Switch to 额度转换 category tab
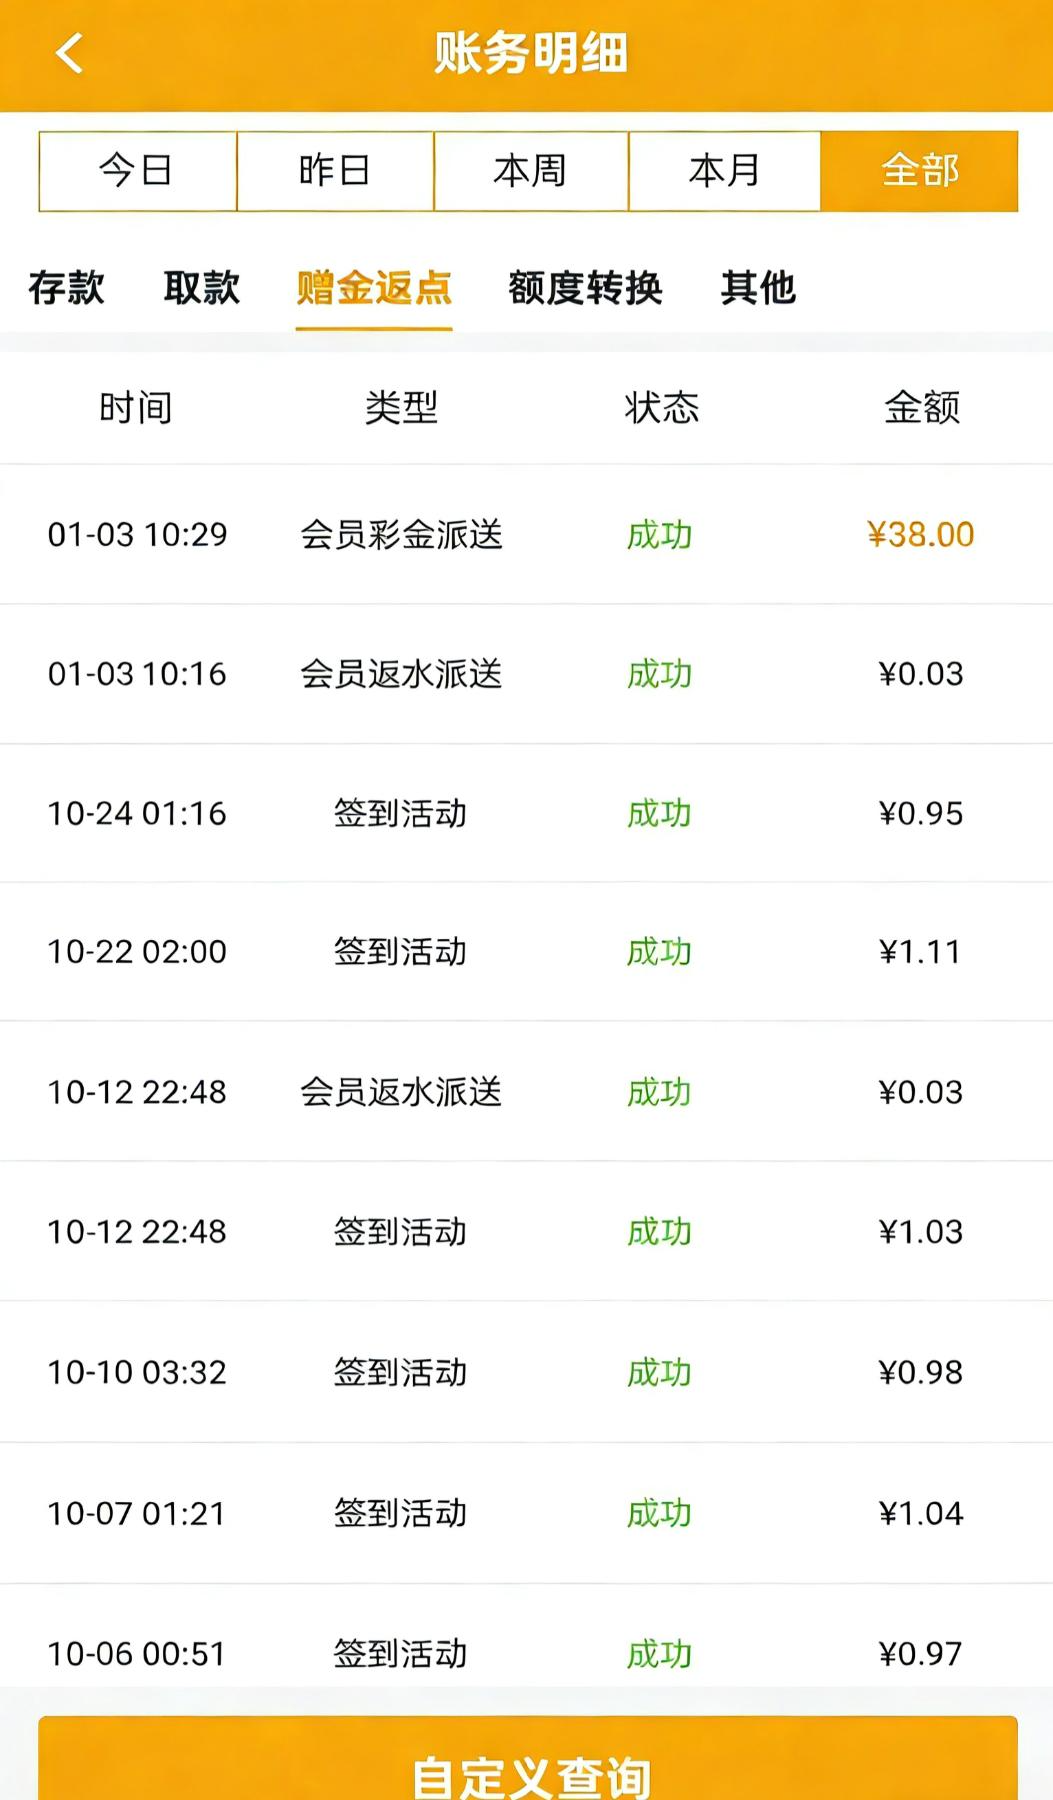Viewport: 1053px width, 1800px height. (x=585, y=288)
